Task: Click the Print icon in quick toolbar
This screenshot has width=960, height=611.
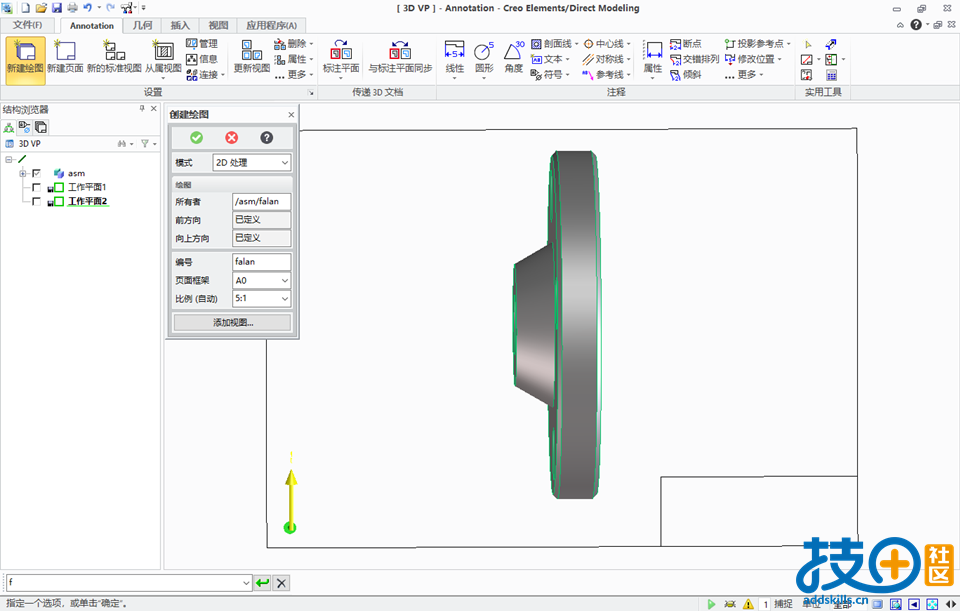Action: point(72,8)
